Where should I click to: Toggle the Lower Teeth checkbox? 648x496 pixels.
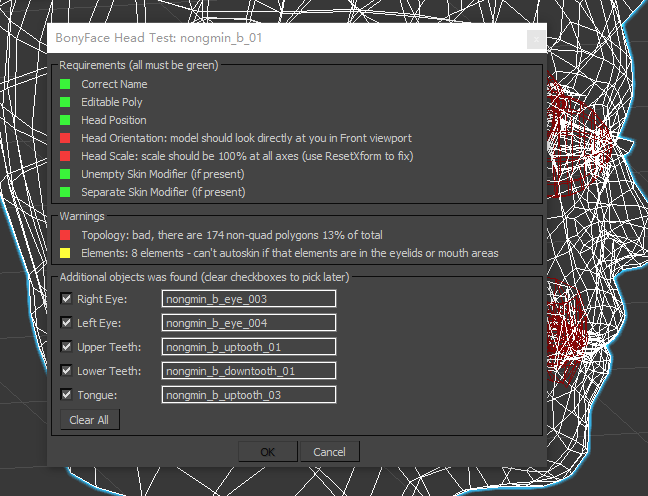click(66, 370)
